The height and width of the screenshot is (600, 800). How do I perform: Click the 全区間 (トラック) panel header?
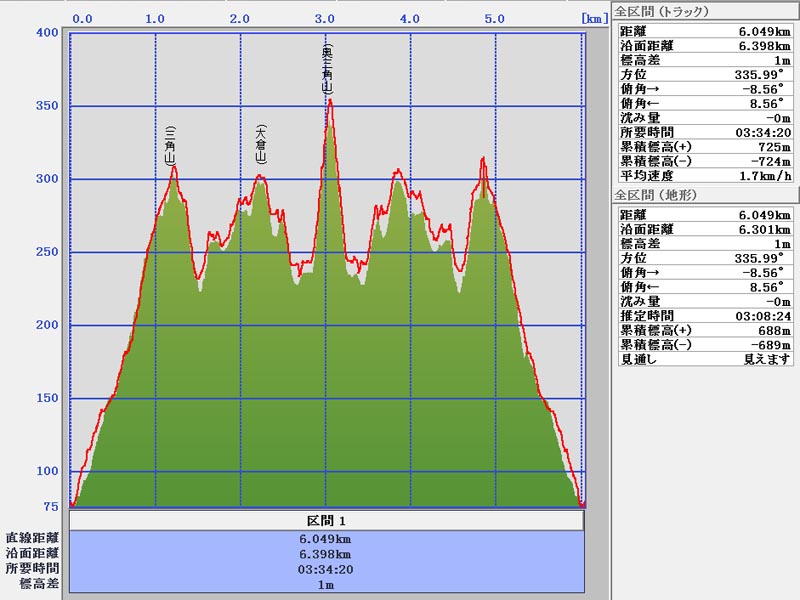[662, 12]
